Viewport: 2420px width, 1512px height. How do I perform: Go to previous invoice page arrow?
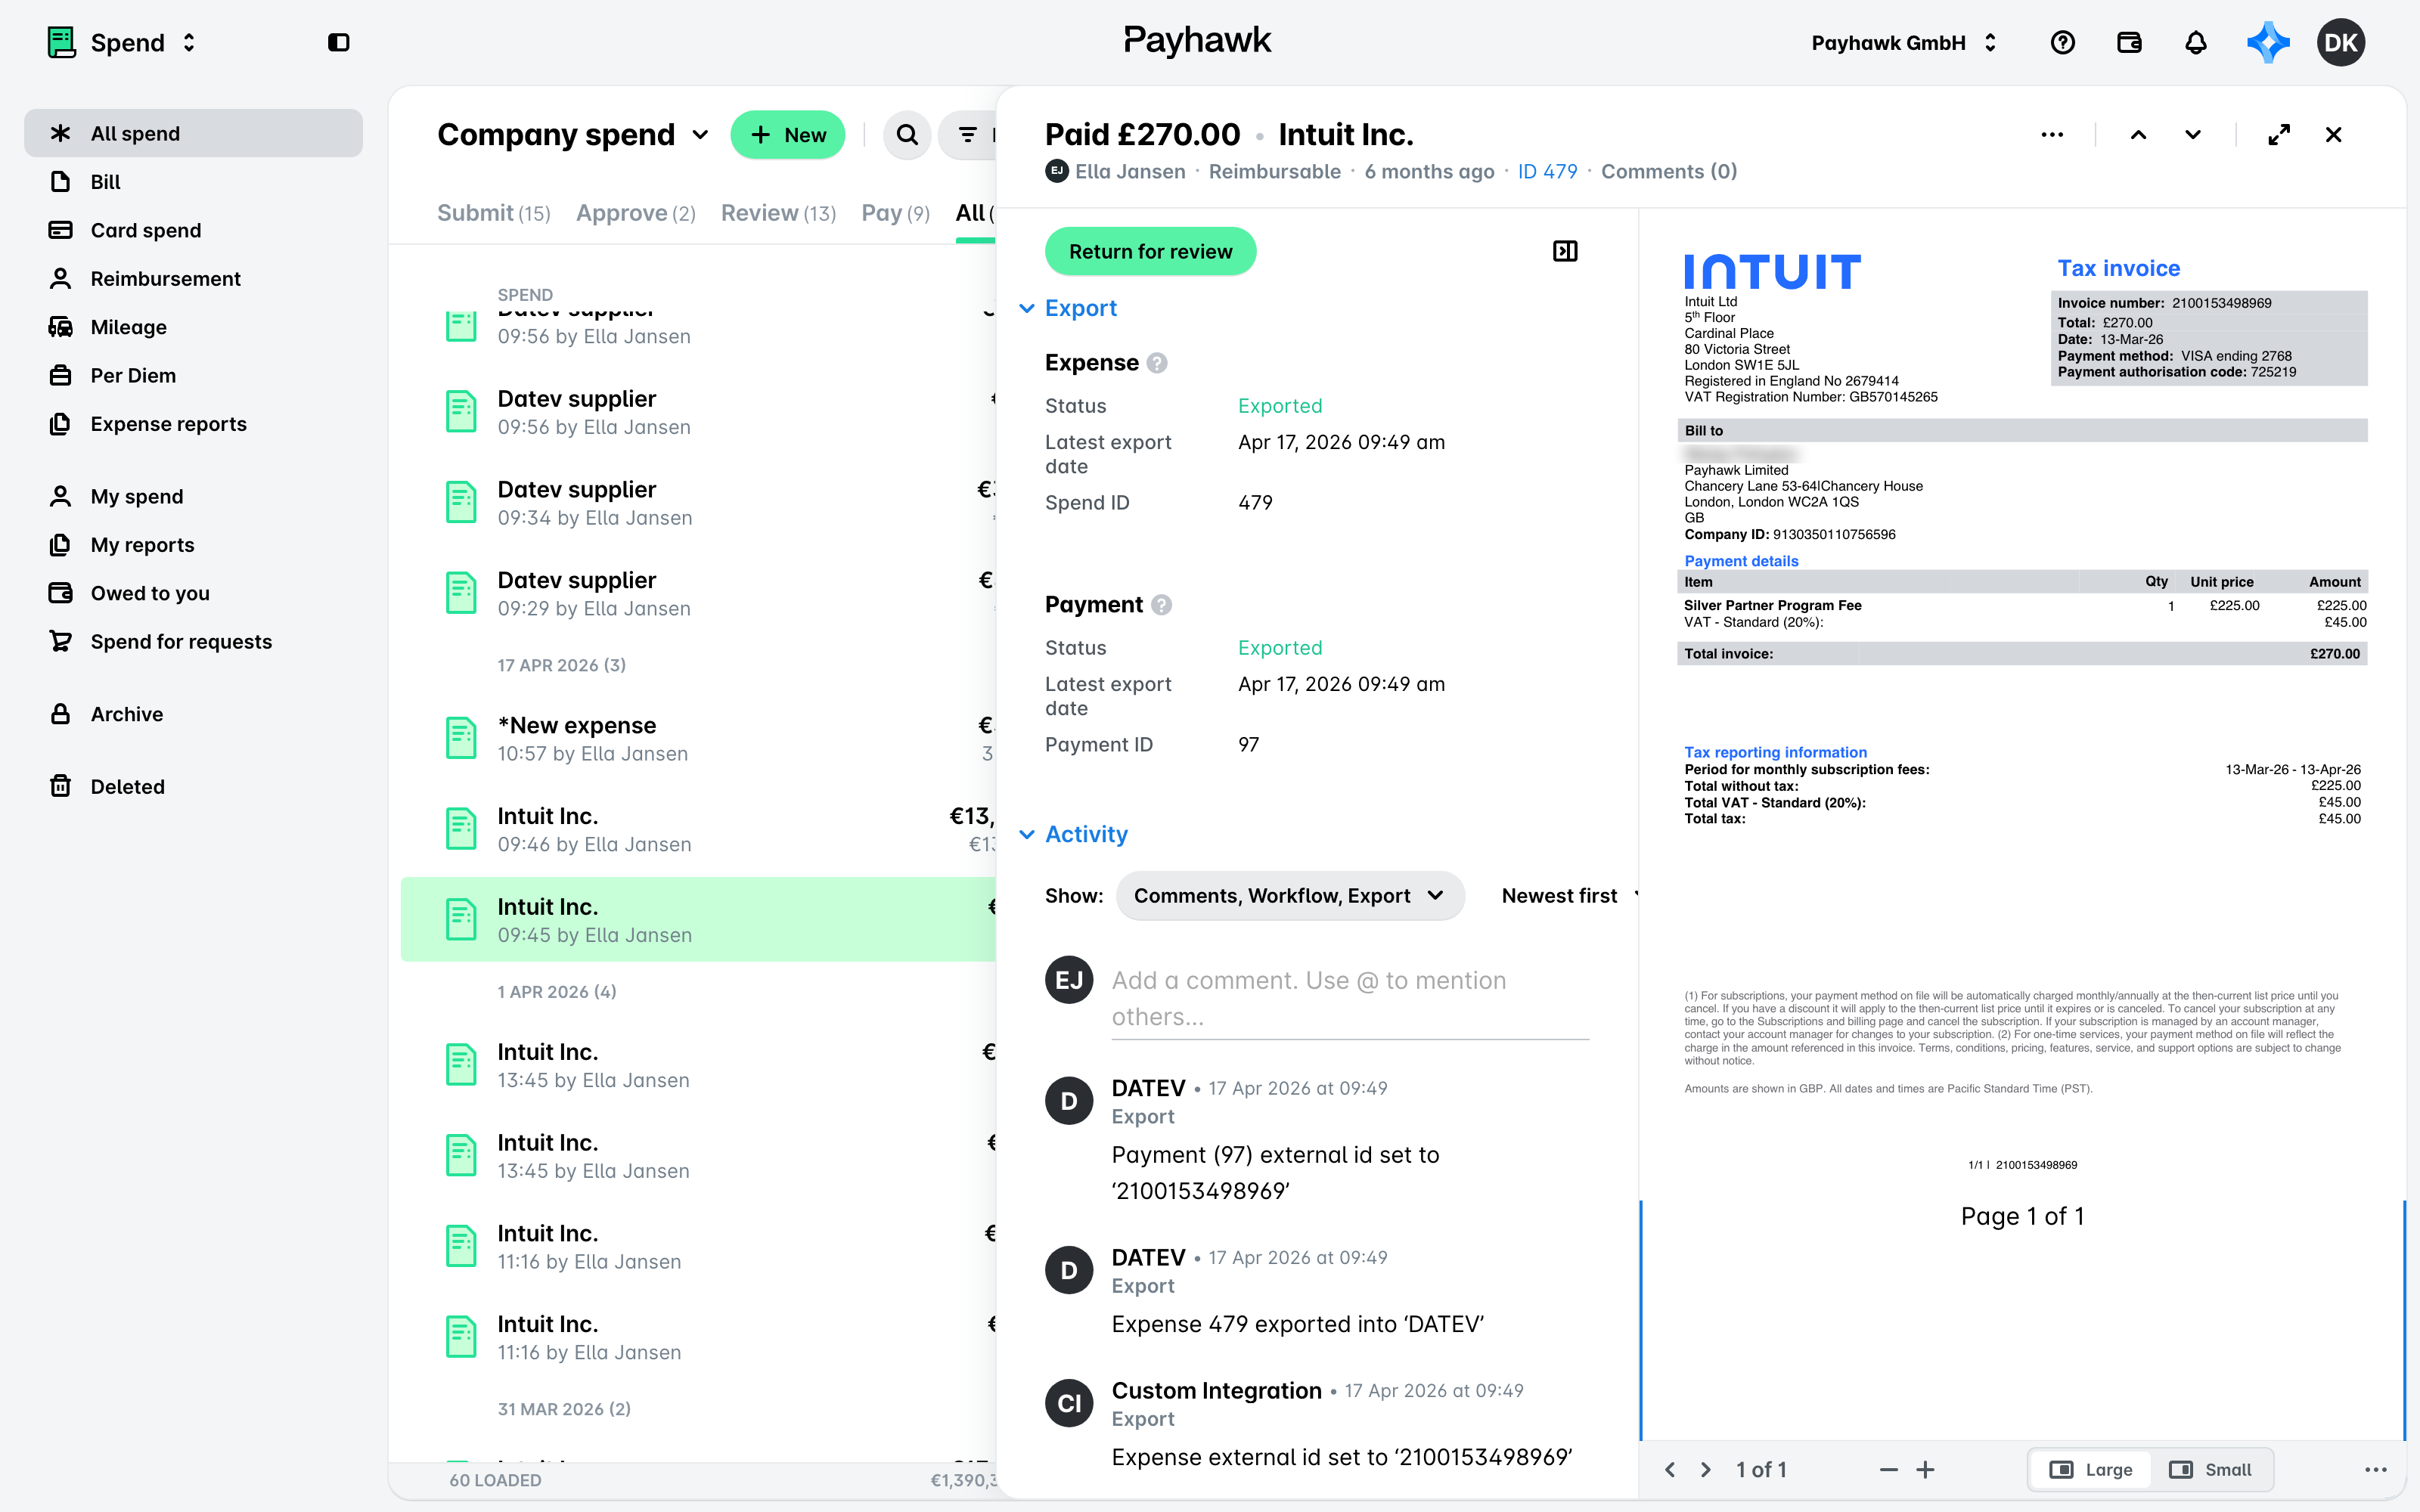click(1670, 1469)
